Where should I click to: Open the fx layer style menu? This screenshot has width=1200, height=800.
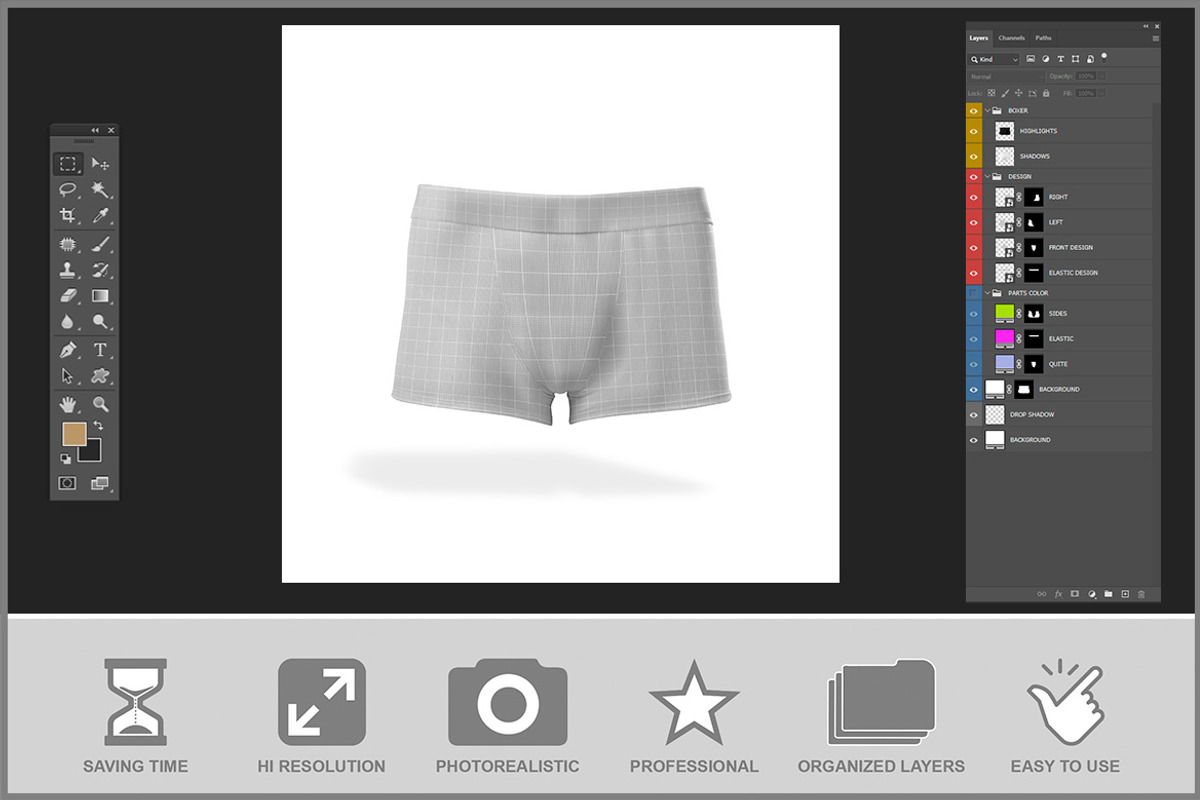tap(1058, 594)
